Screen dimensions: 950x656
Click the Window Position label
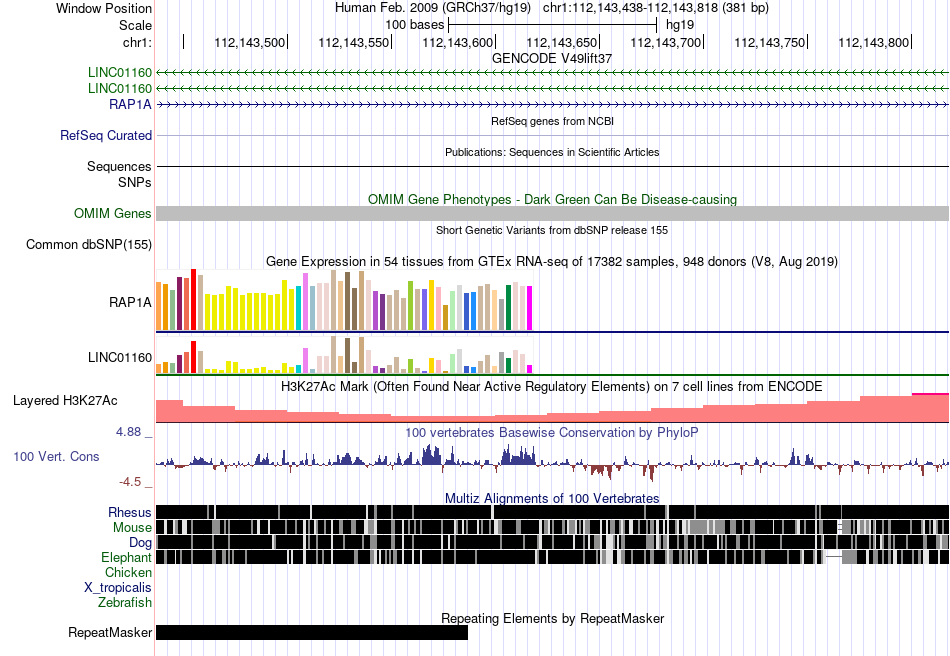pos(104,8)
